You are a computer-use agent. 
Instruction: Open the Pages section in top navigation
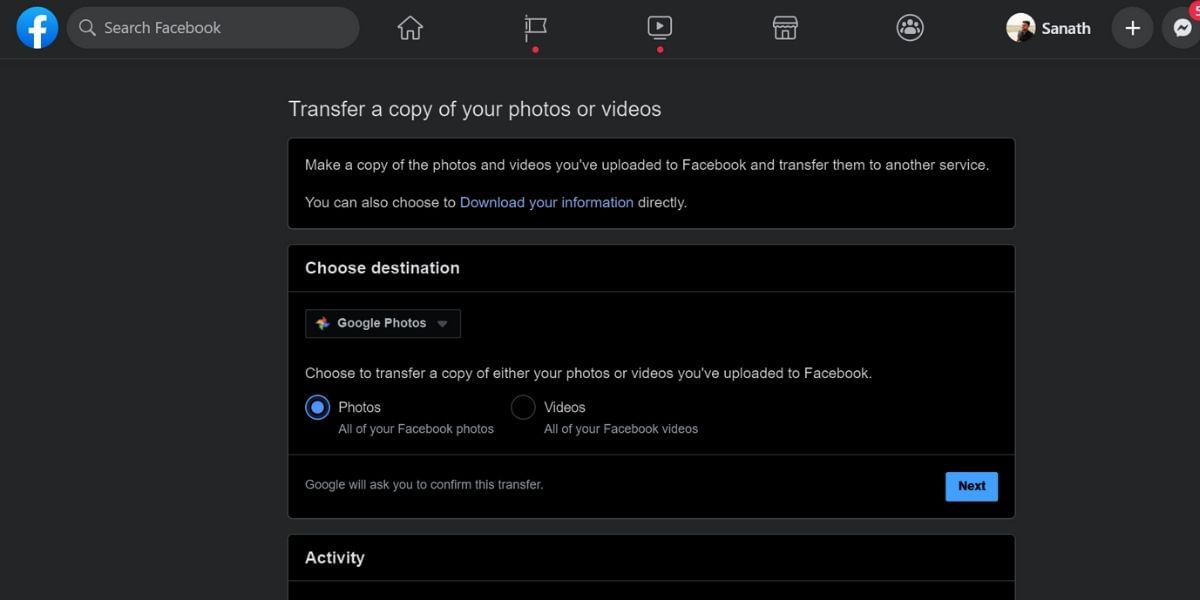pos(535,27)
